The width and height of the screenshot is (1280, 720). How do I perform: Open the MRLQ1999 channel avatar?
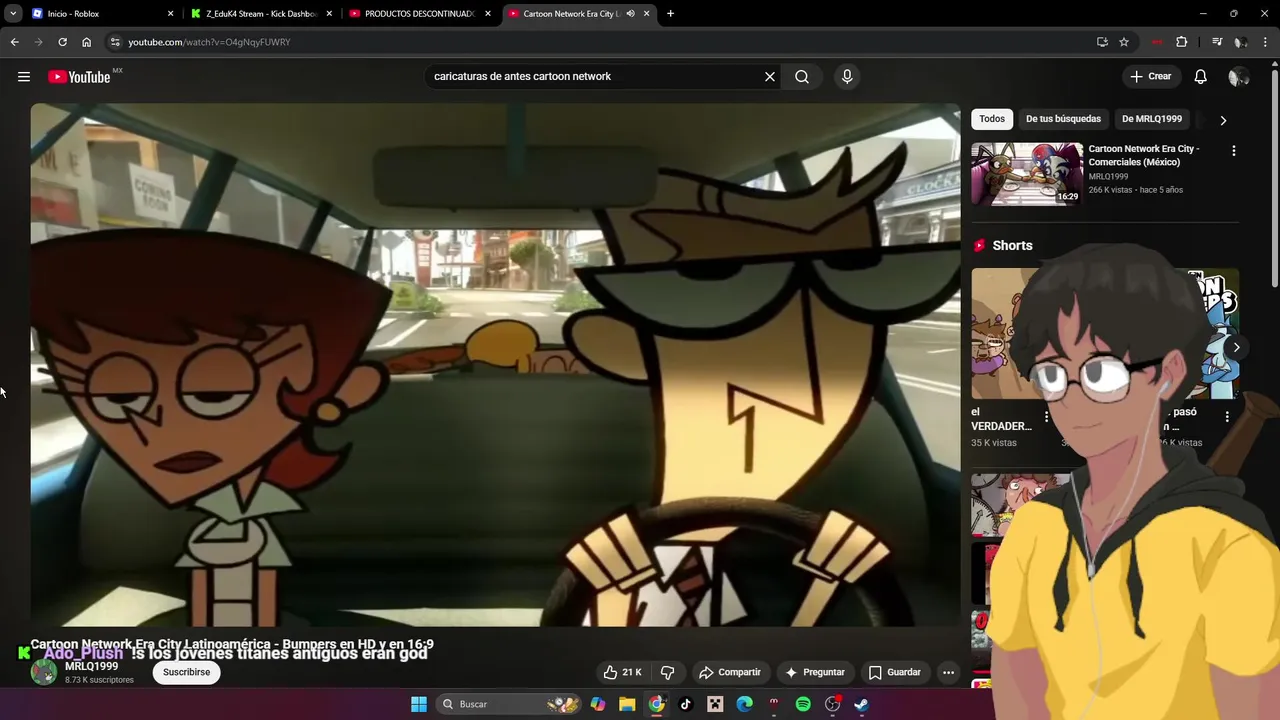click(x=44, y=672)
